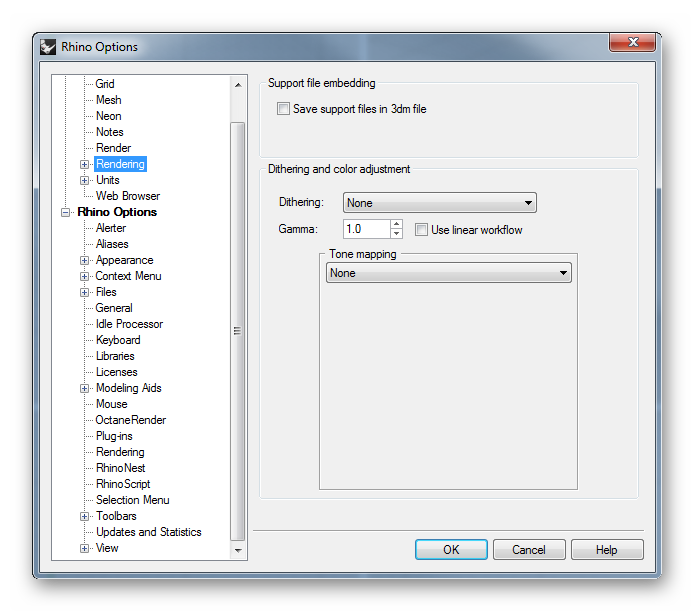Enable Save support files in 3dm file

pos(283,109)
